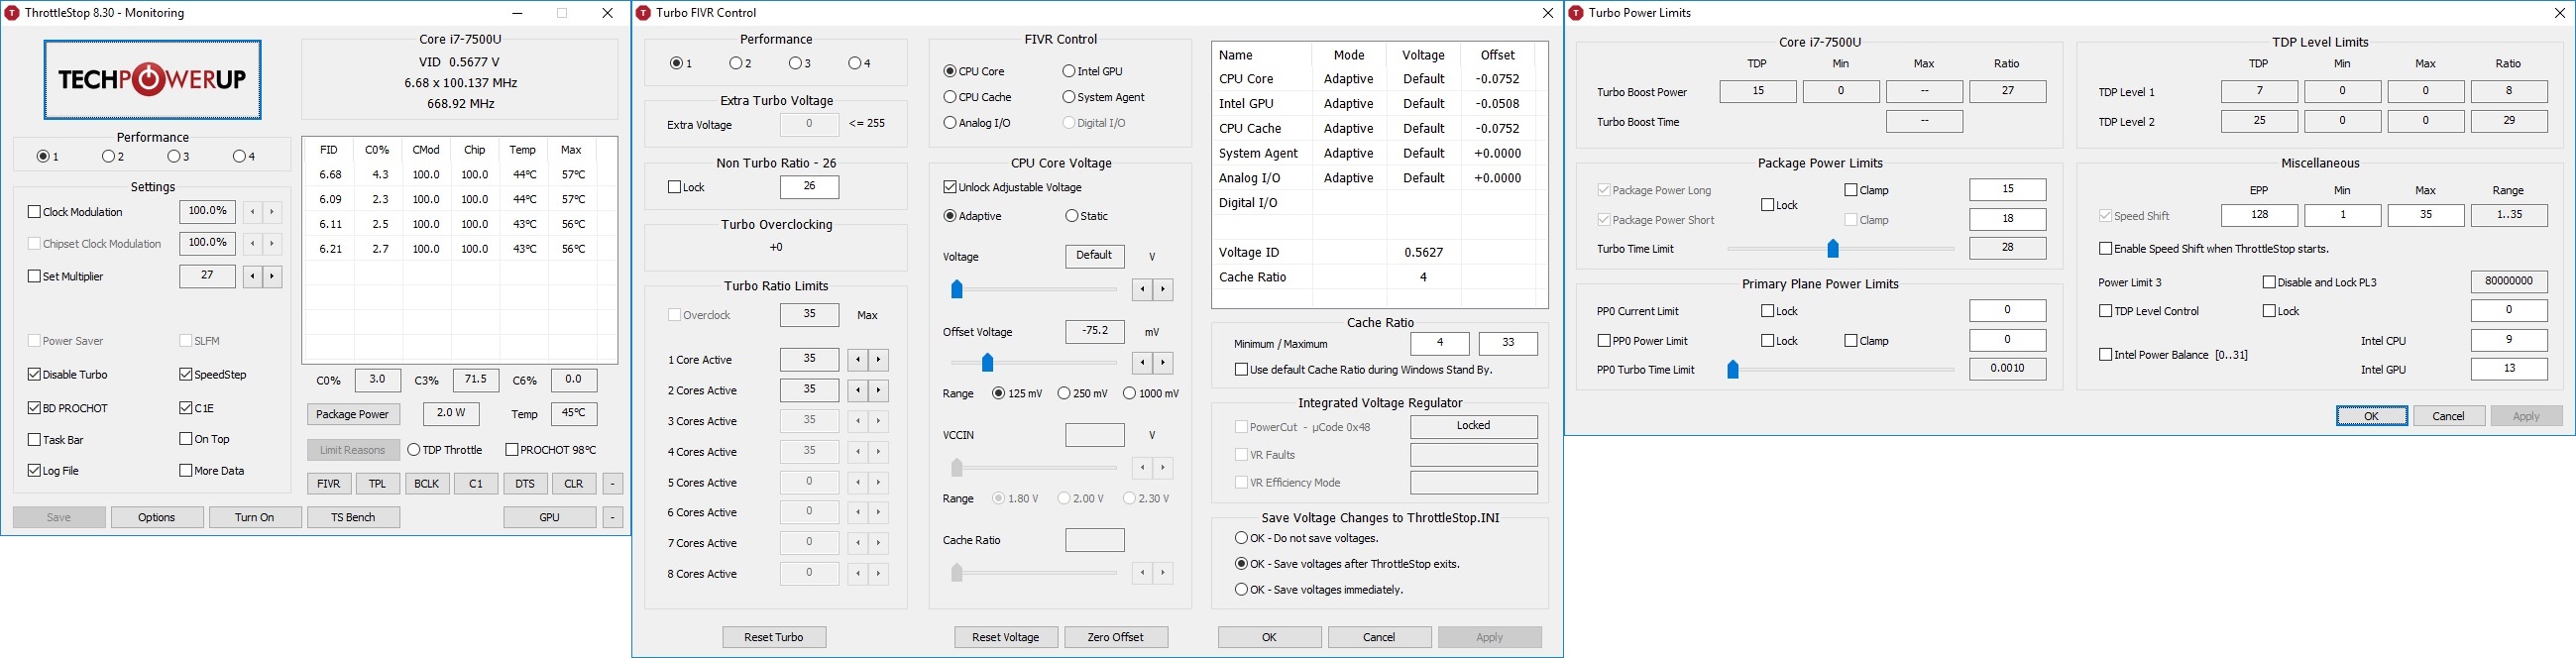This screenshot has width=2576, height=658.
Task: Select Performance profile 2 in Monitoring window
Action: [x=108, y=157]
